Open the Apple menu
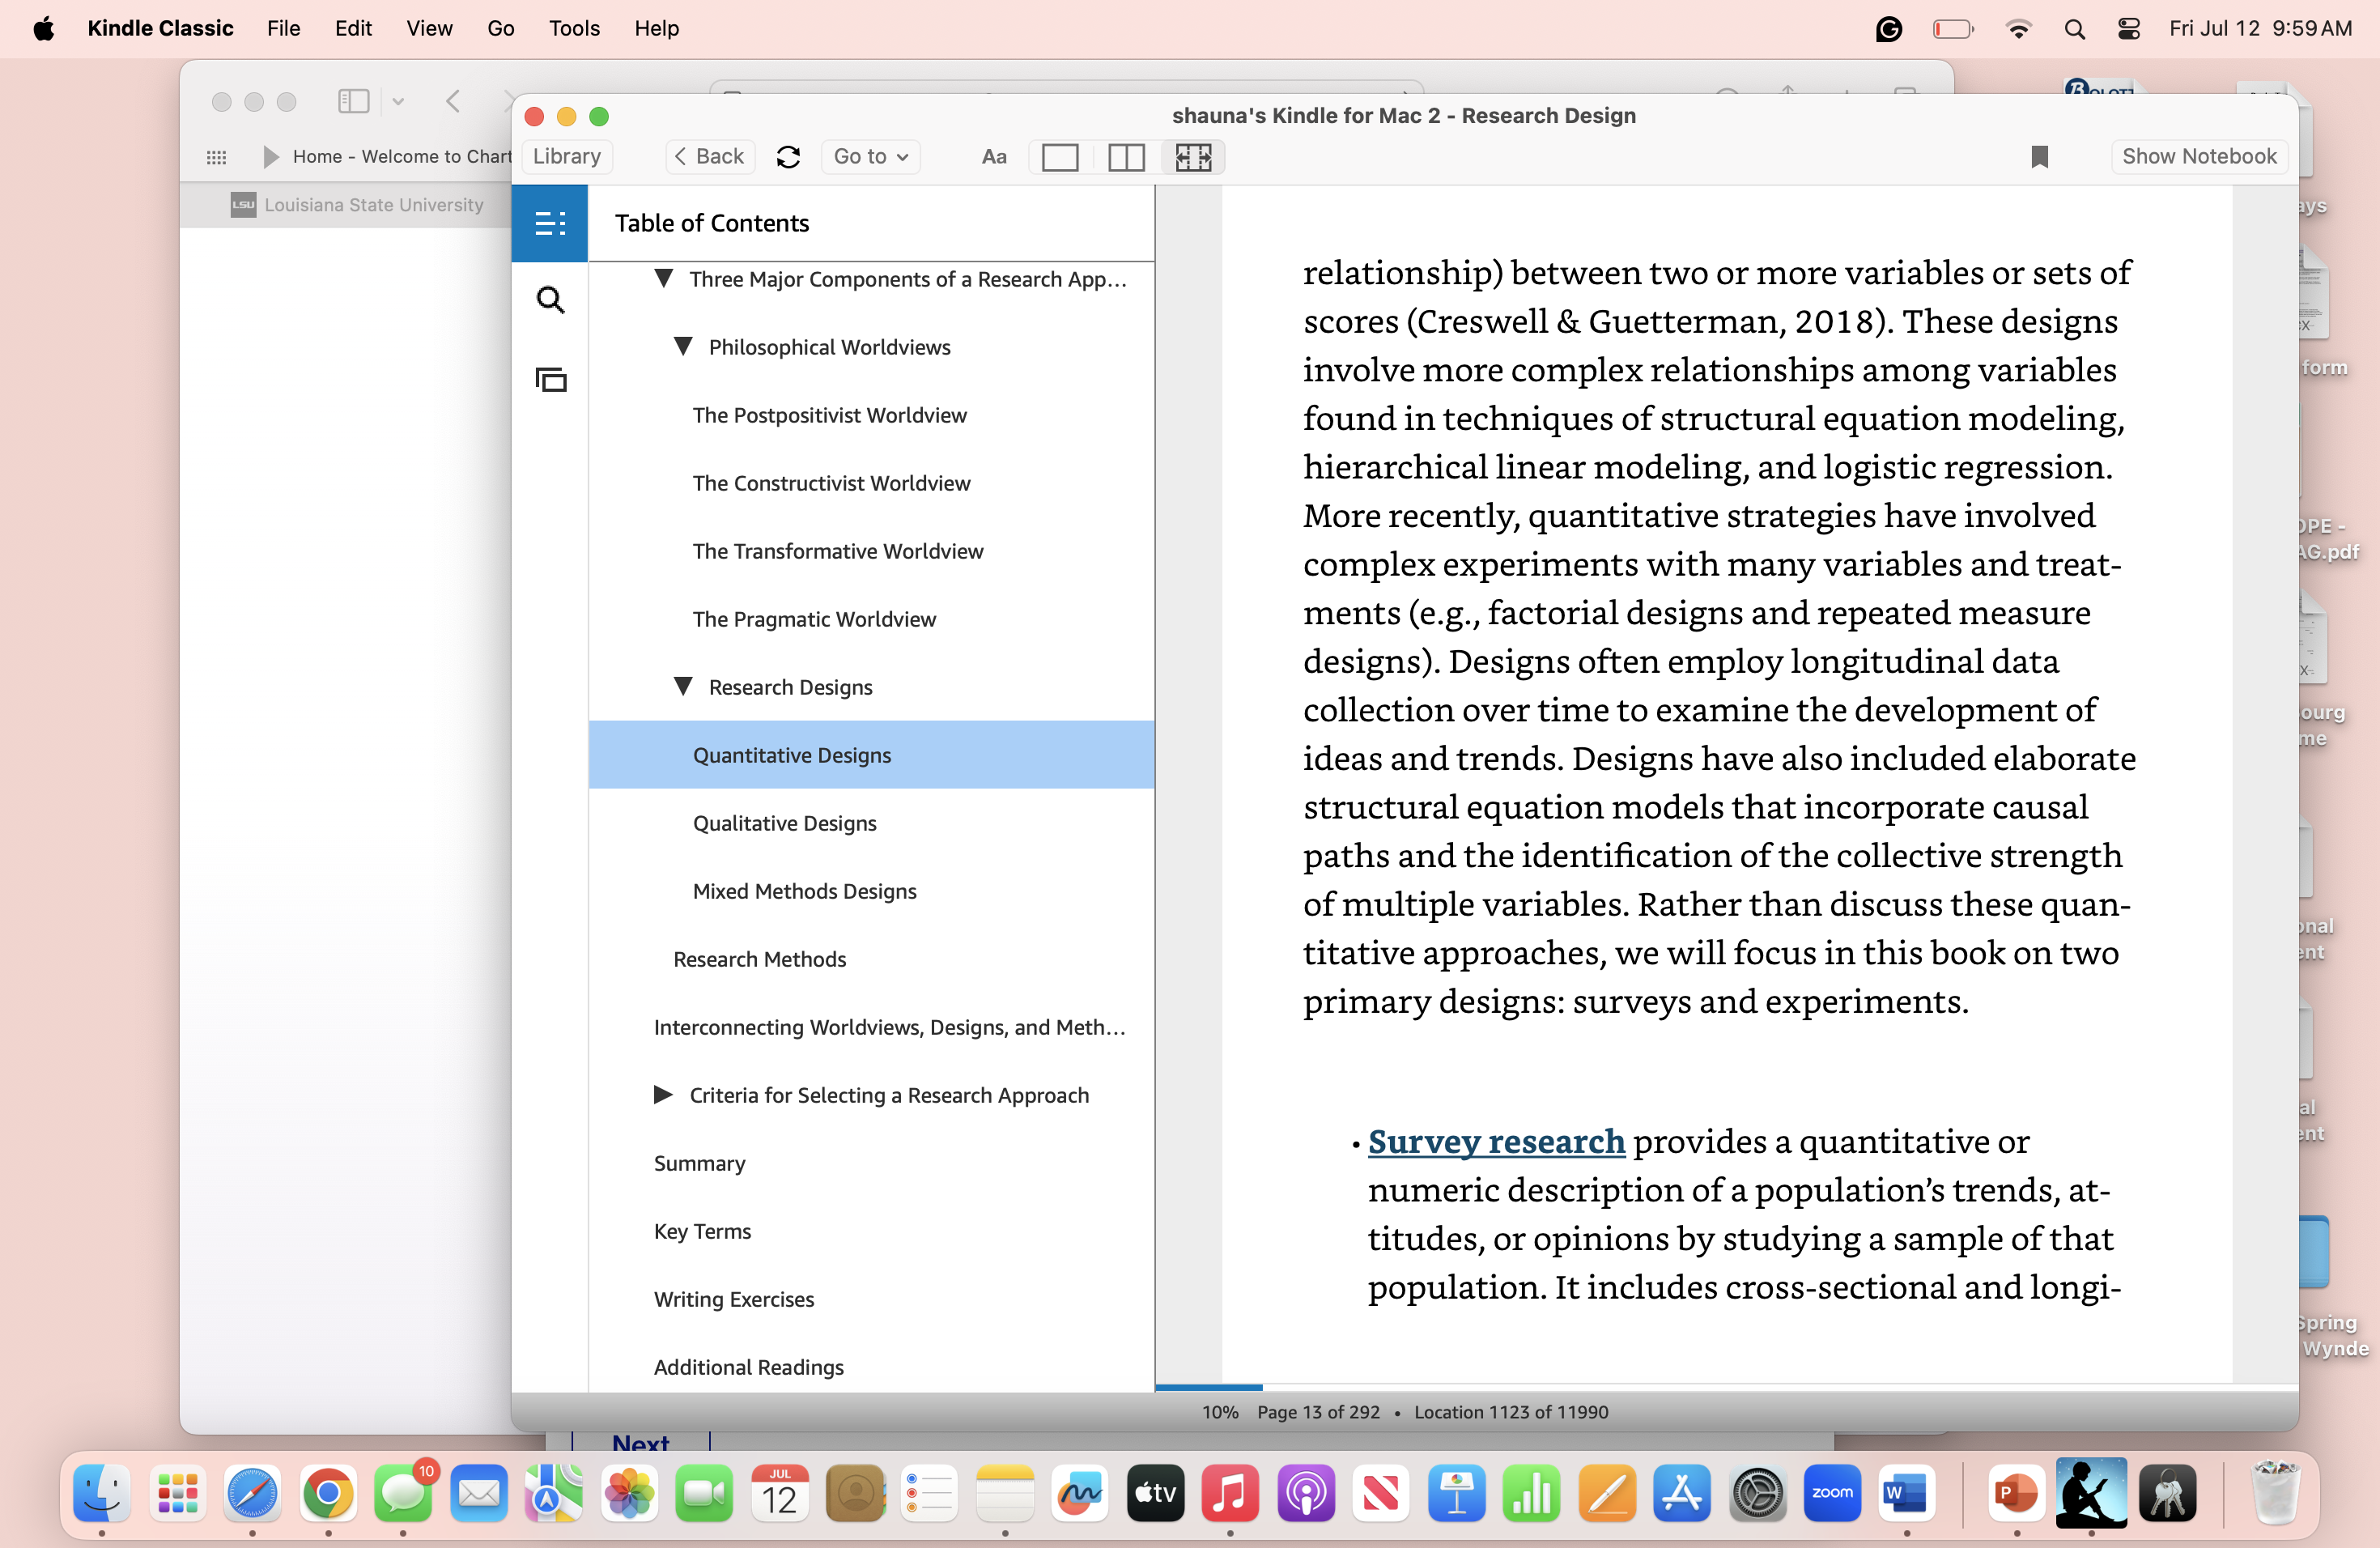Viewport: 2380px width, 1548px height. coord(43,28)
